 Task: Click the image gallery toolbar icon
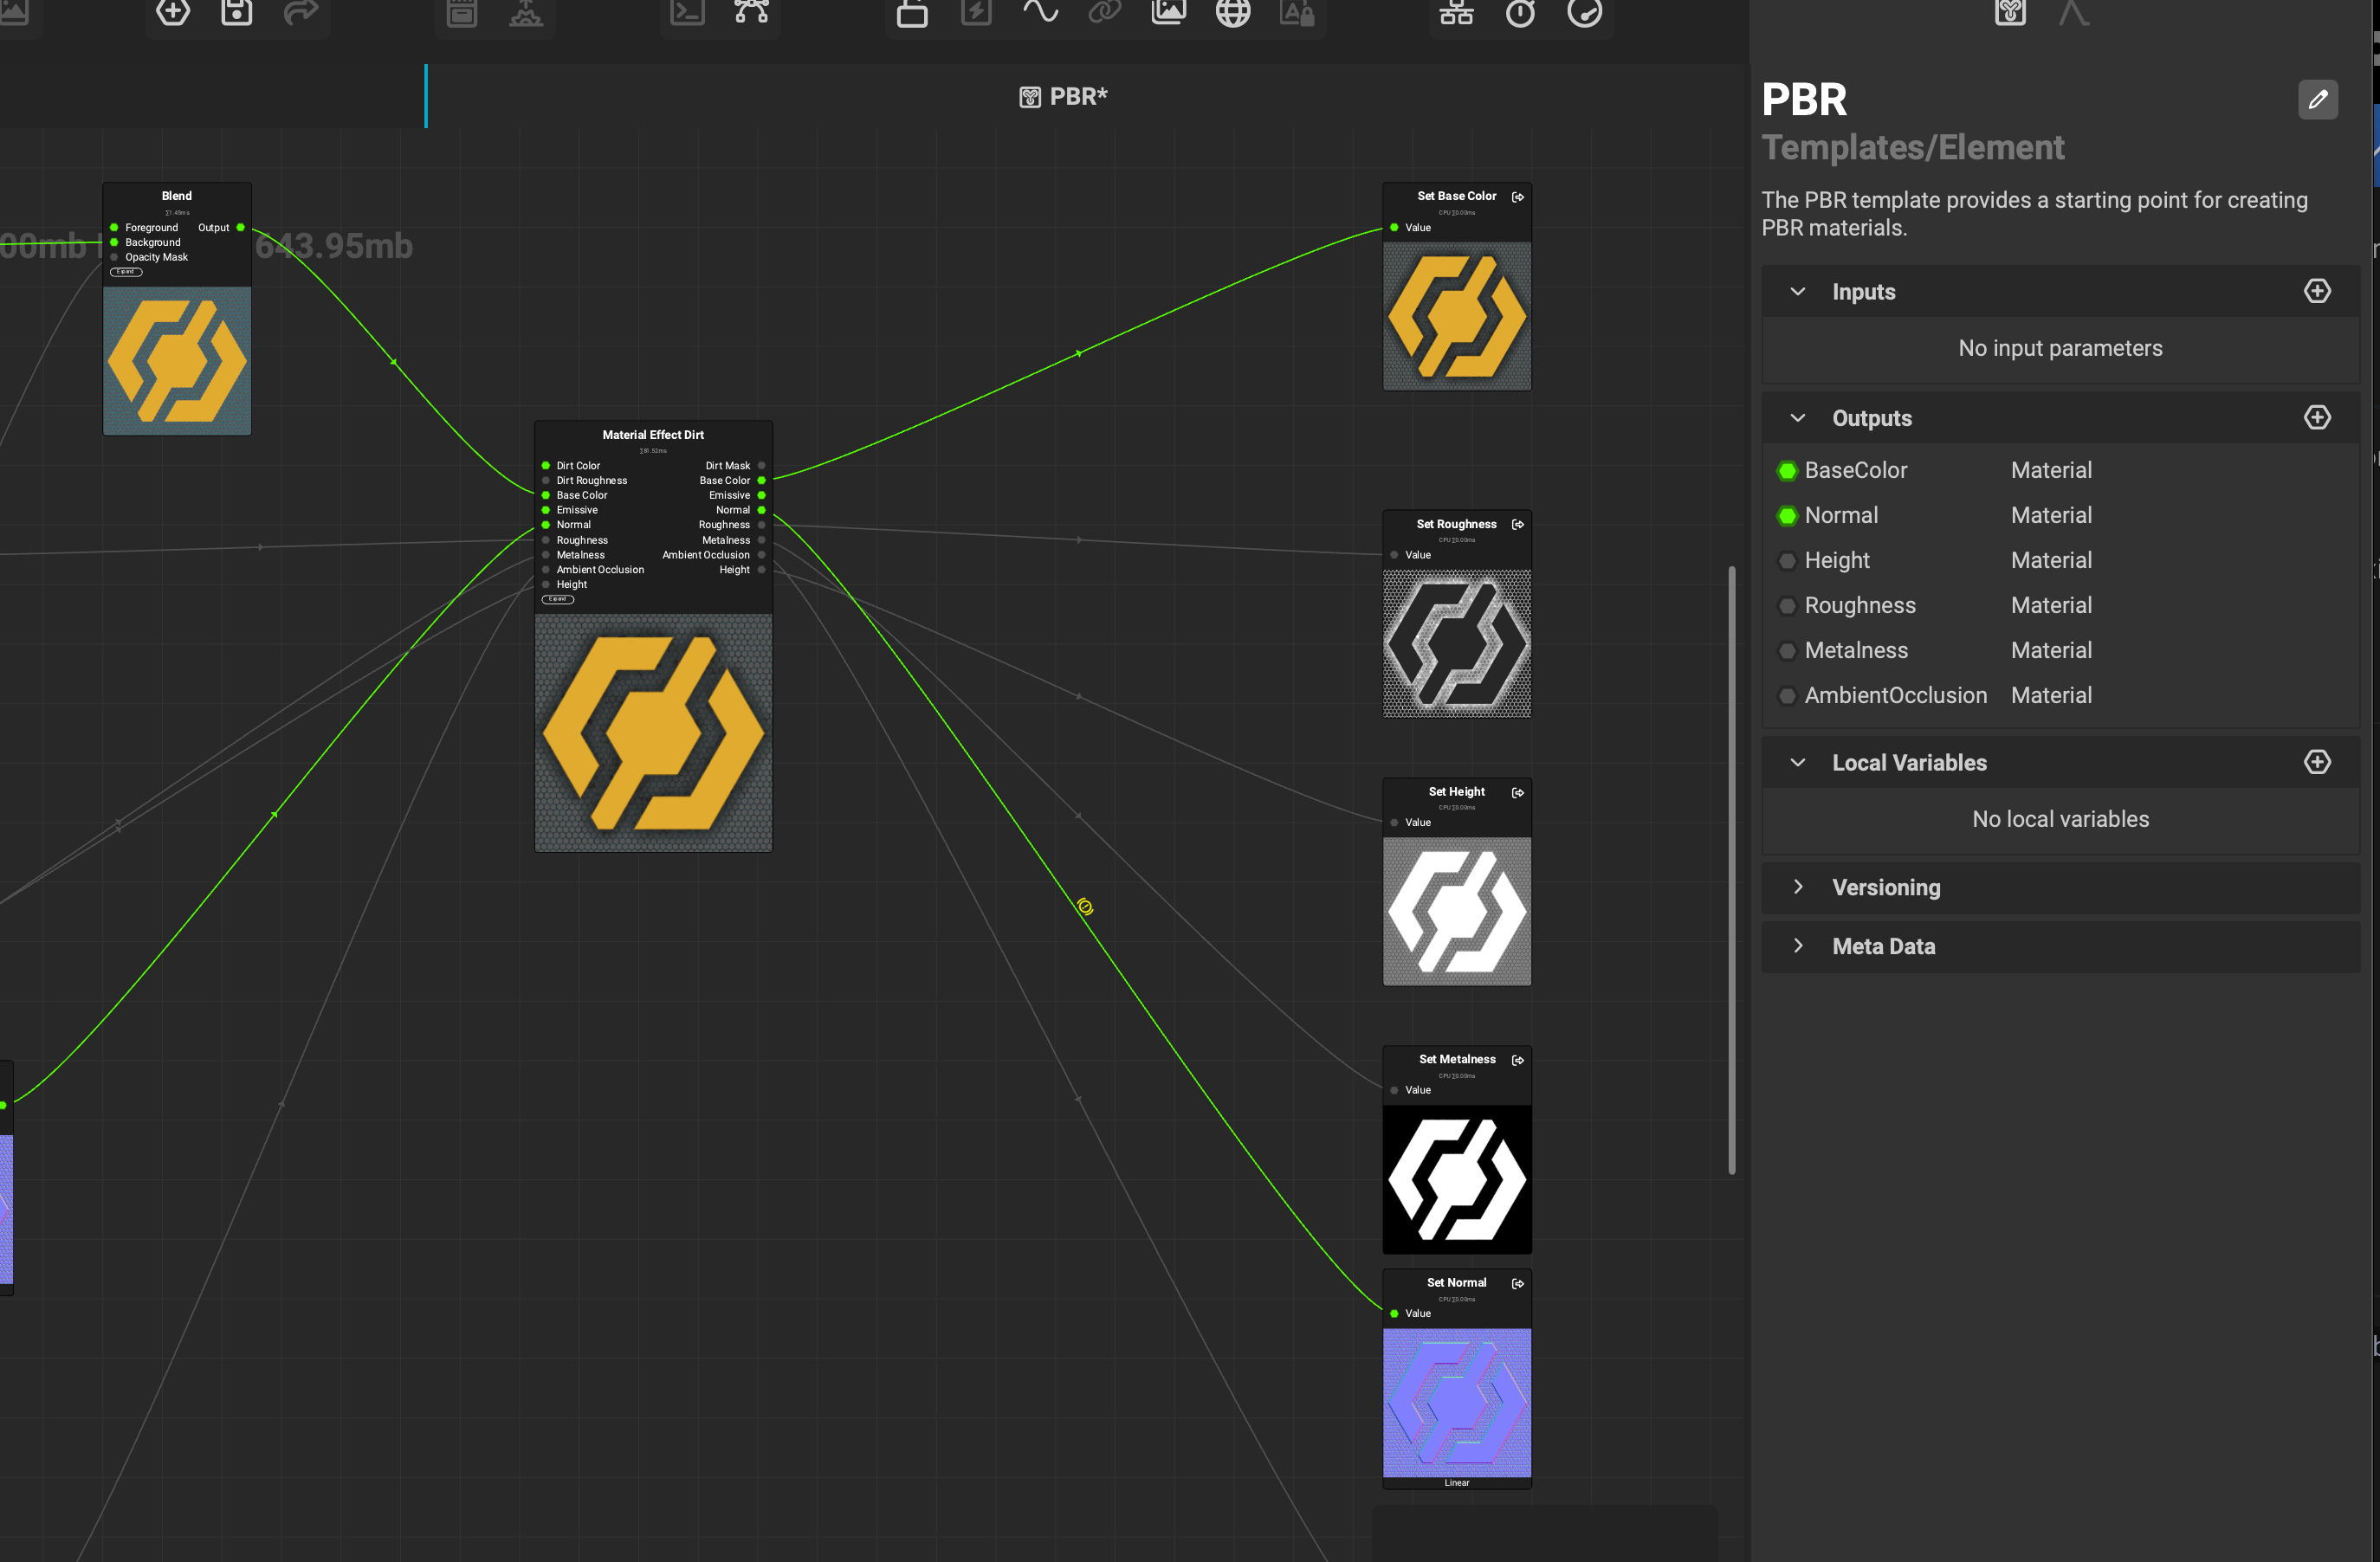(1168, 12)
